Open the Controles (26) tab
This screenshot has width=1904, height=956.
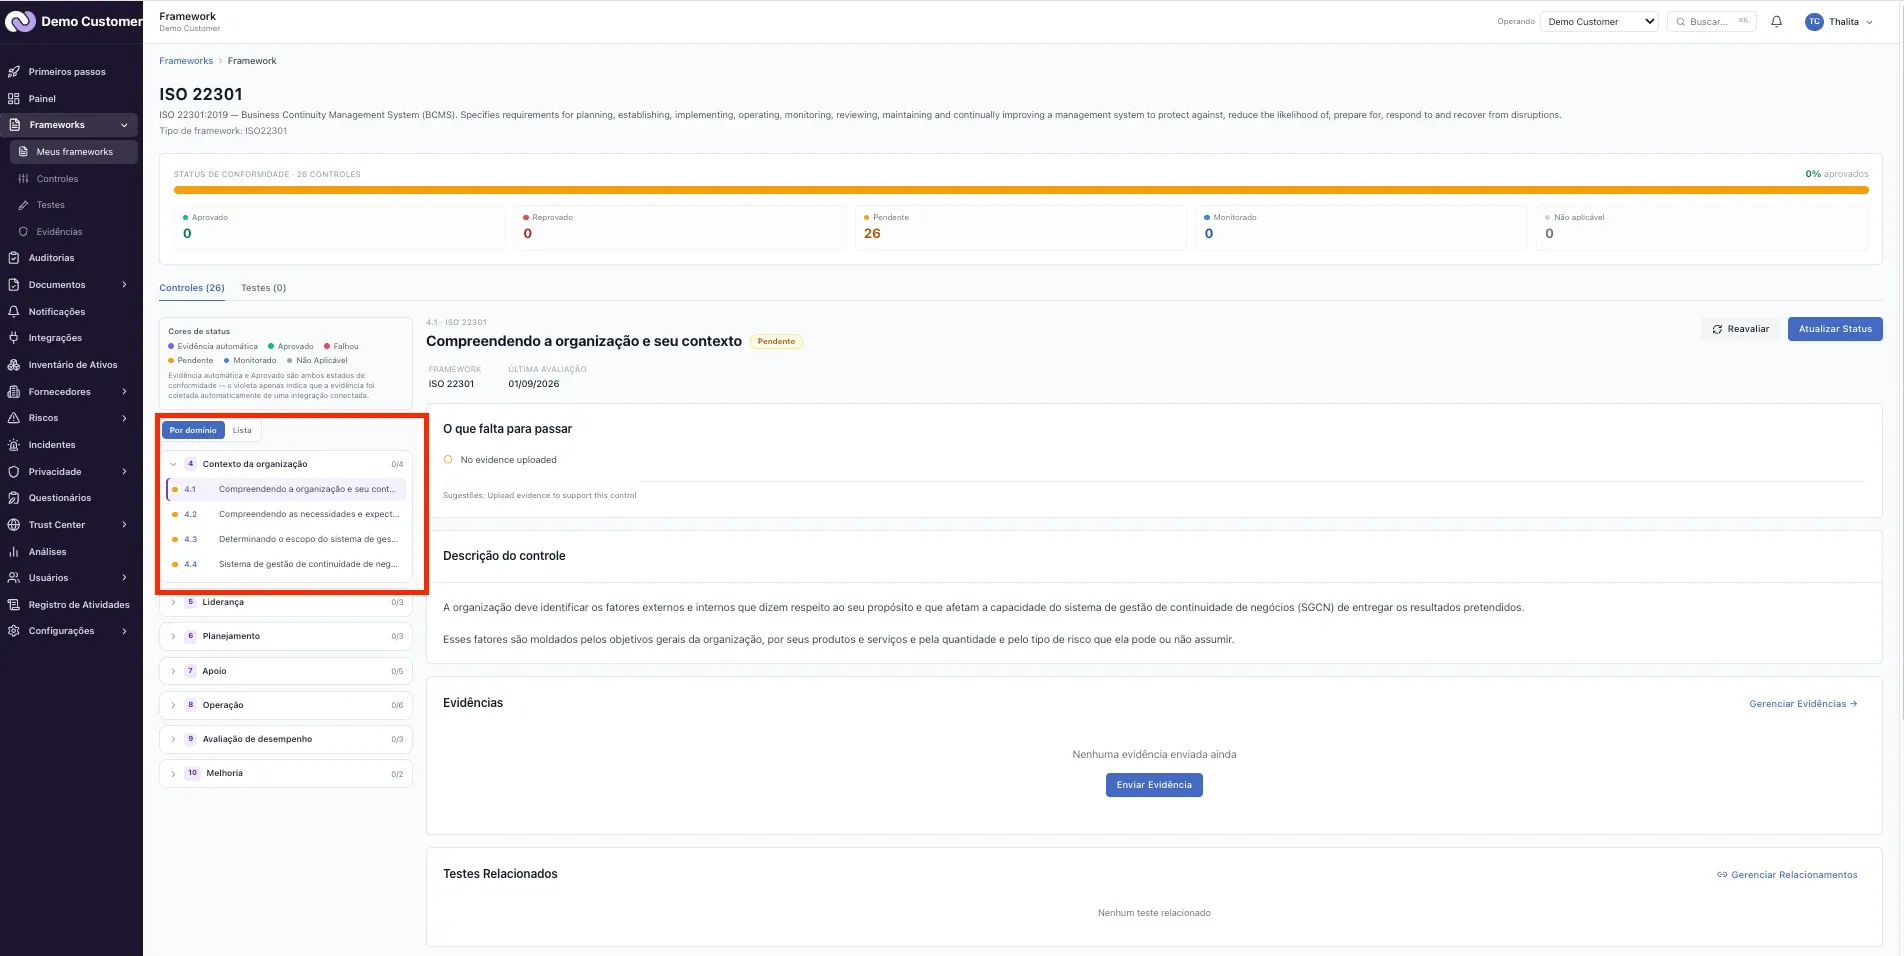[192, 288]
